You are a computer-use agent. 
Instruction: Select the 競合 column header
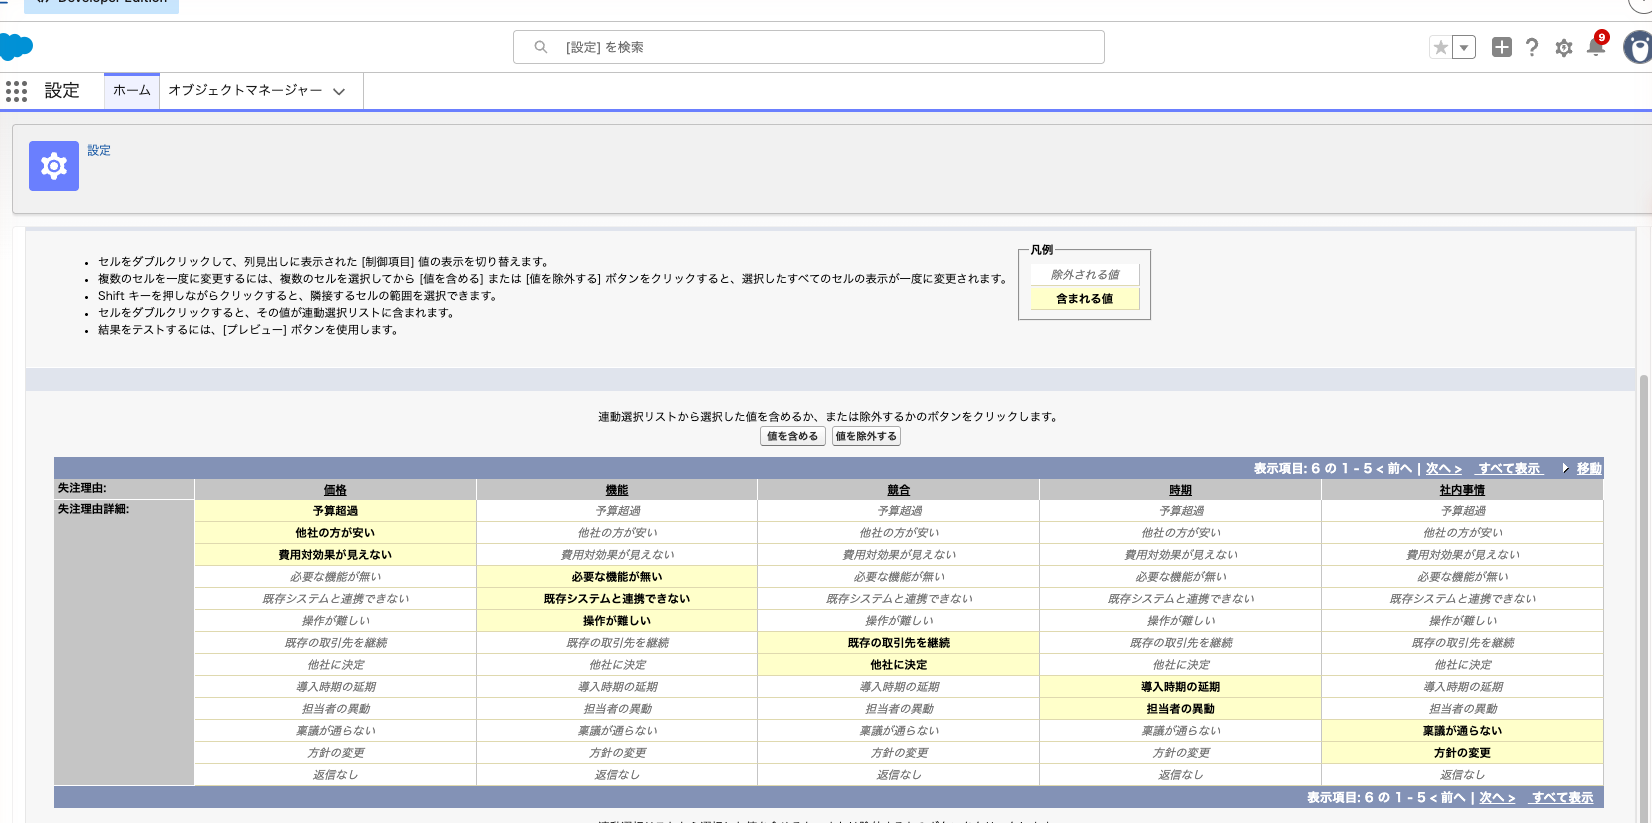point(899,490)
